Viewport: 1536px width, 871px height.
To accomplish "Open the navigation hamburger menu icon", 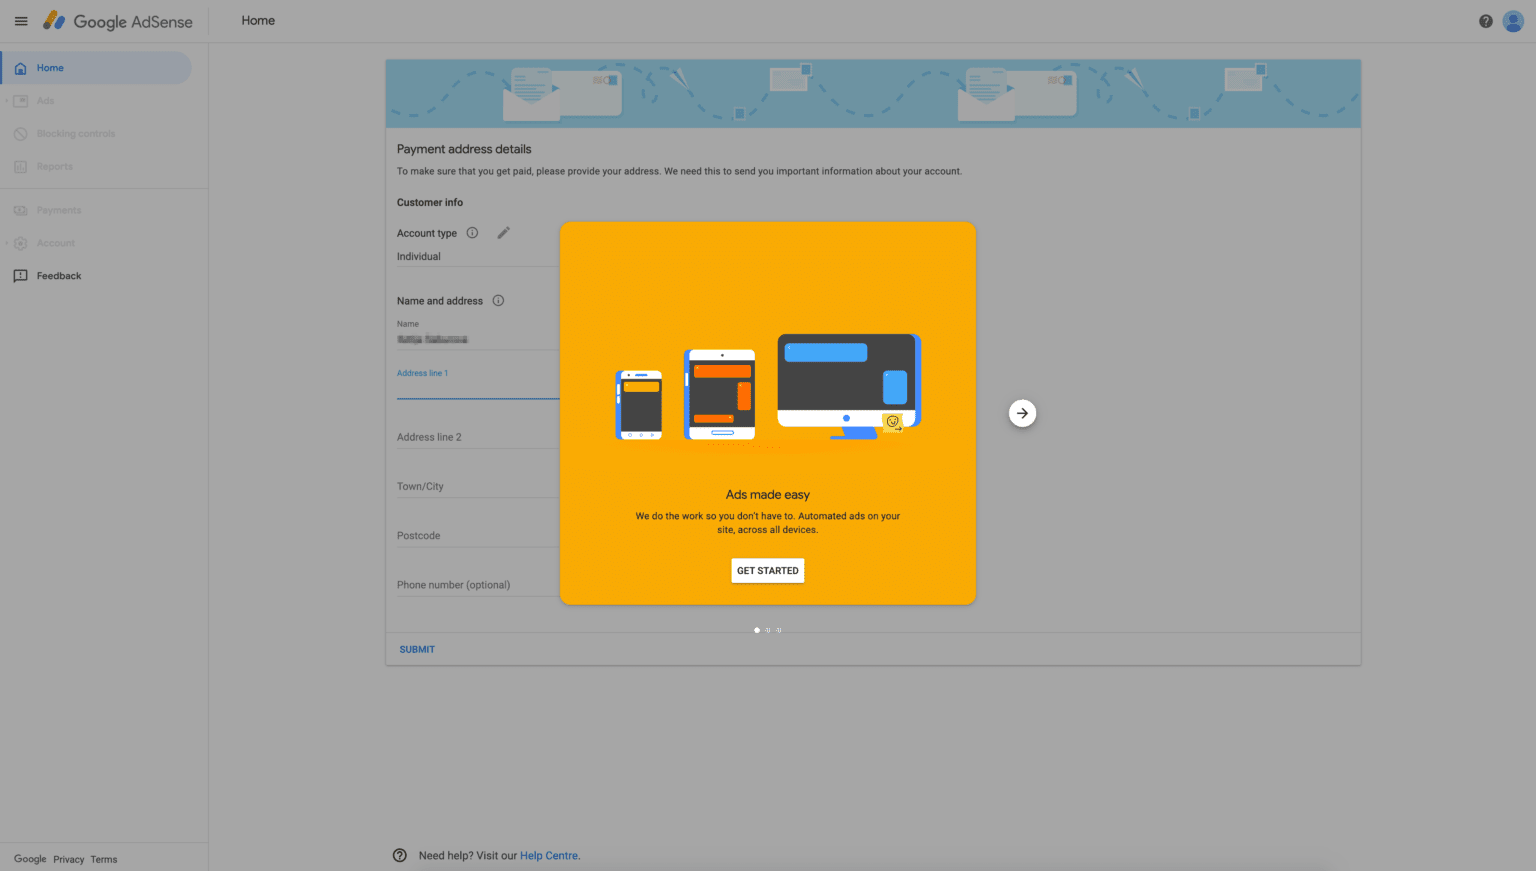I will point(21,20).
